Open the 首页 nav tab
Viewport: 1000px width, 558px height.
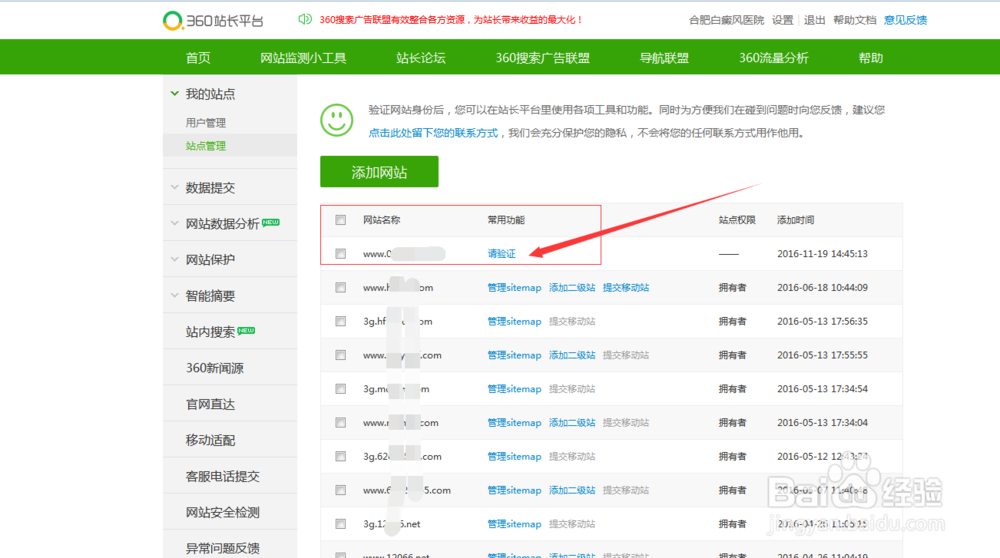pyautogui.click(x=198, y=58)
